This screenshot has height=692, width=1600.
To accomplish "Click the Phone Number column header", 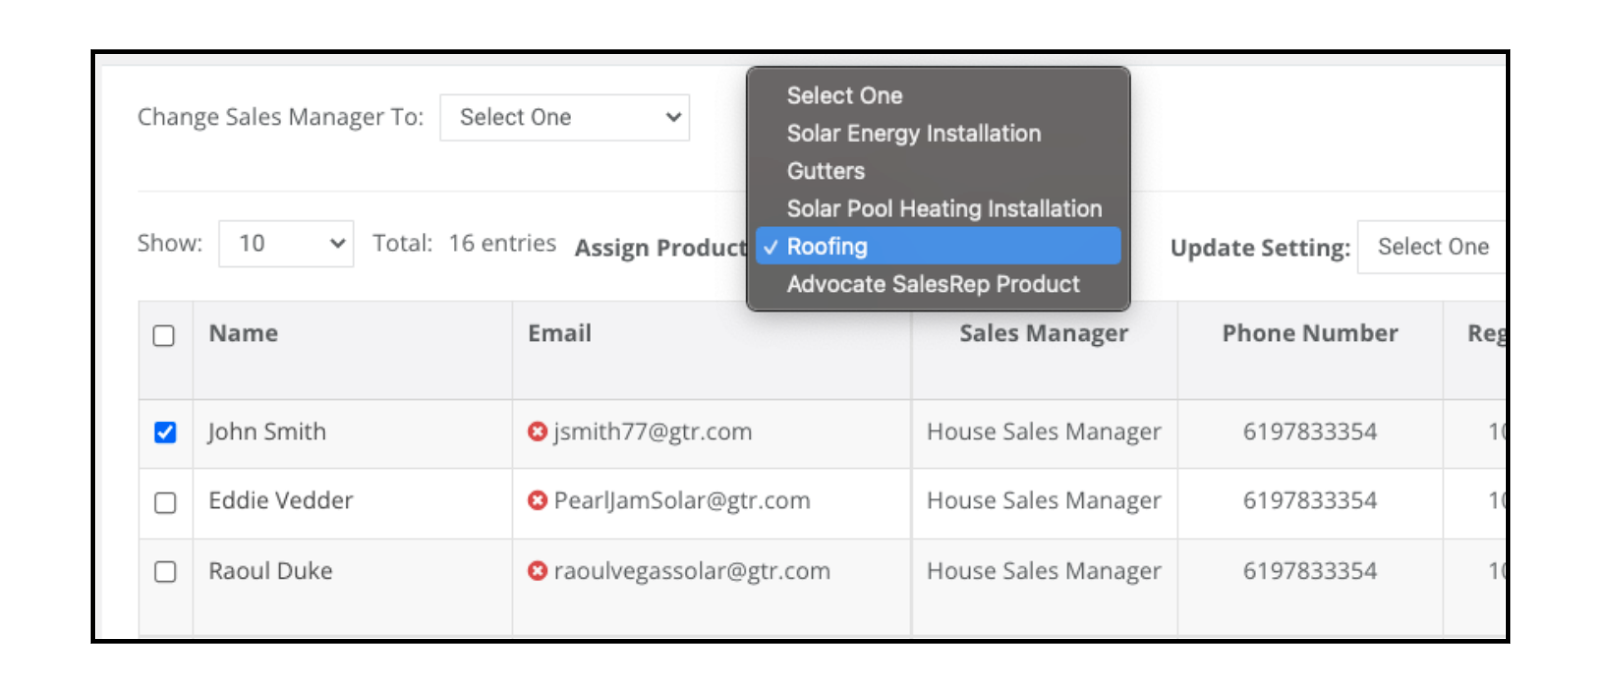I will tap(1310, 334).
